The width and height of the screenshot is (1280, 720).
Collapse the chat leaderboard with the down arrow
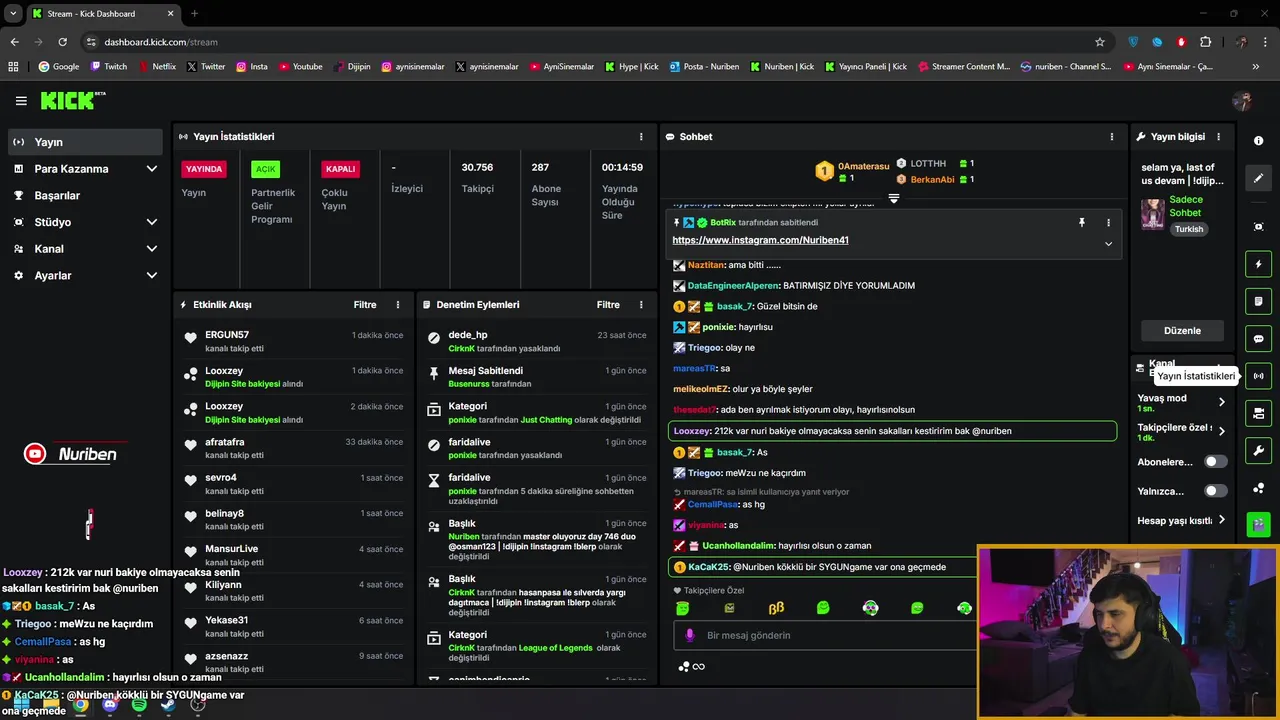pyautogui.click(x=894, y=198)
